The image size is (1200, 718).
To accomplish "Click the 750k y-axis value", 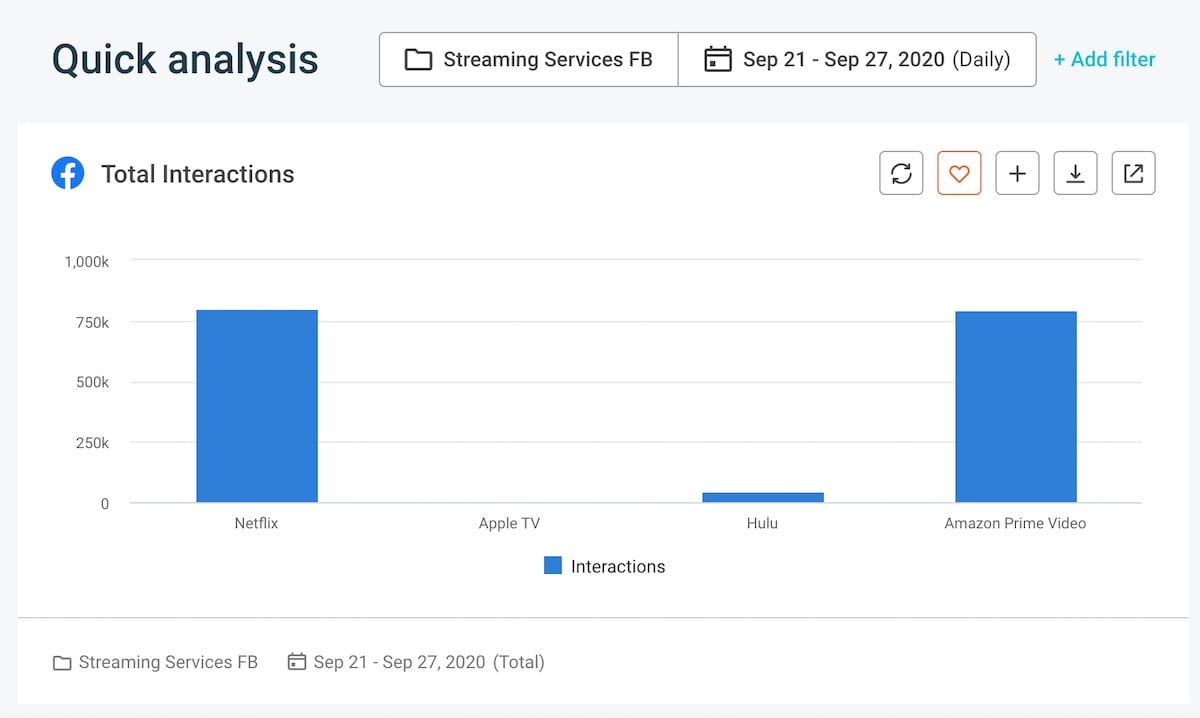I will point(91,322).
